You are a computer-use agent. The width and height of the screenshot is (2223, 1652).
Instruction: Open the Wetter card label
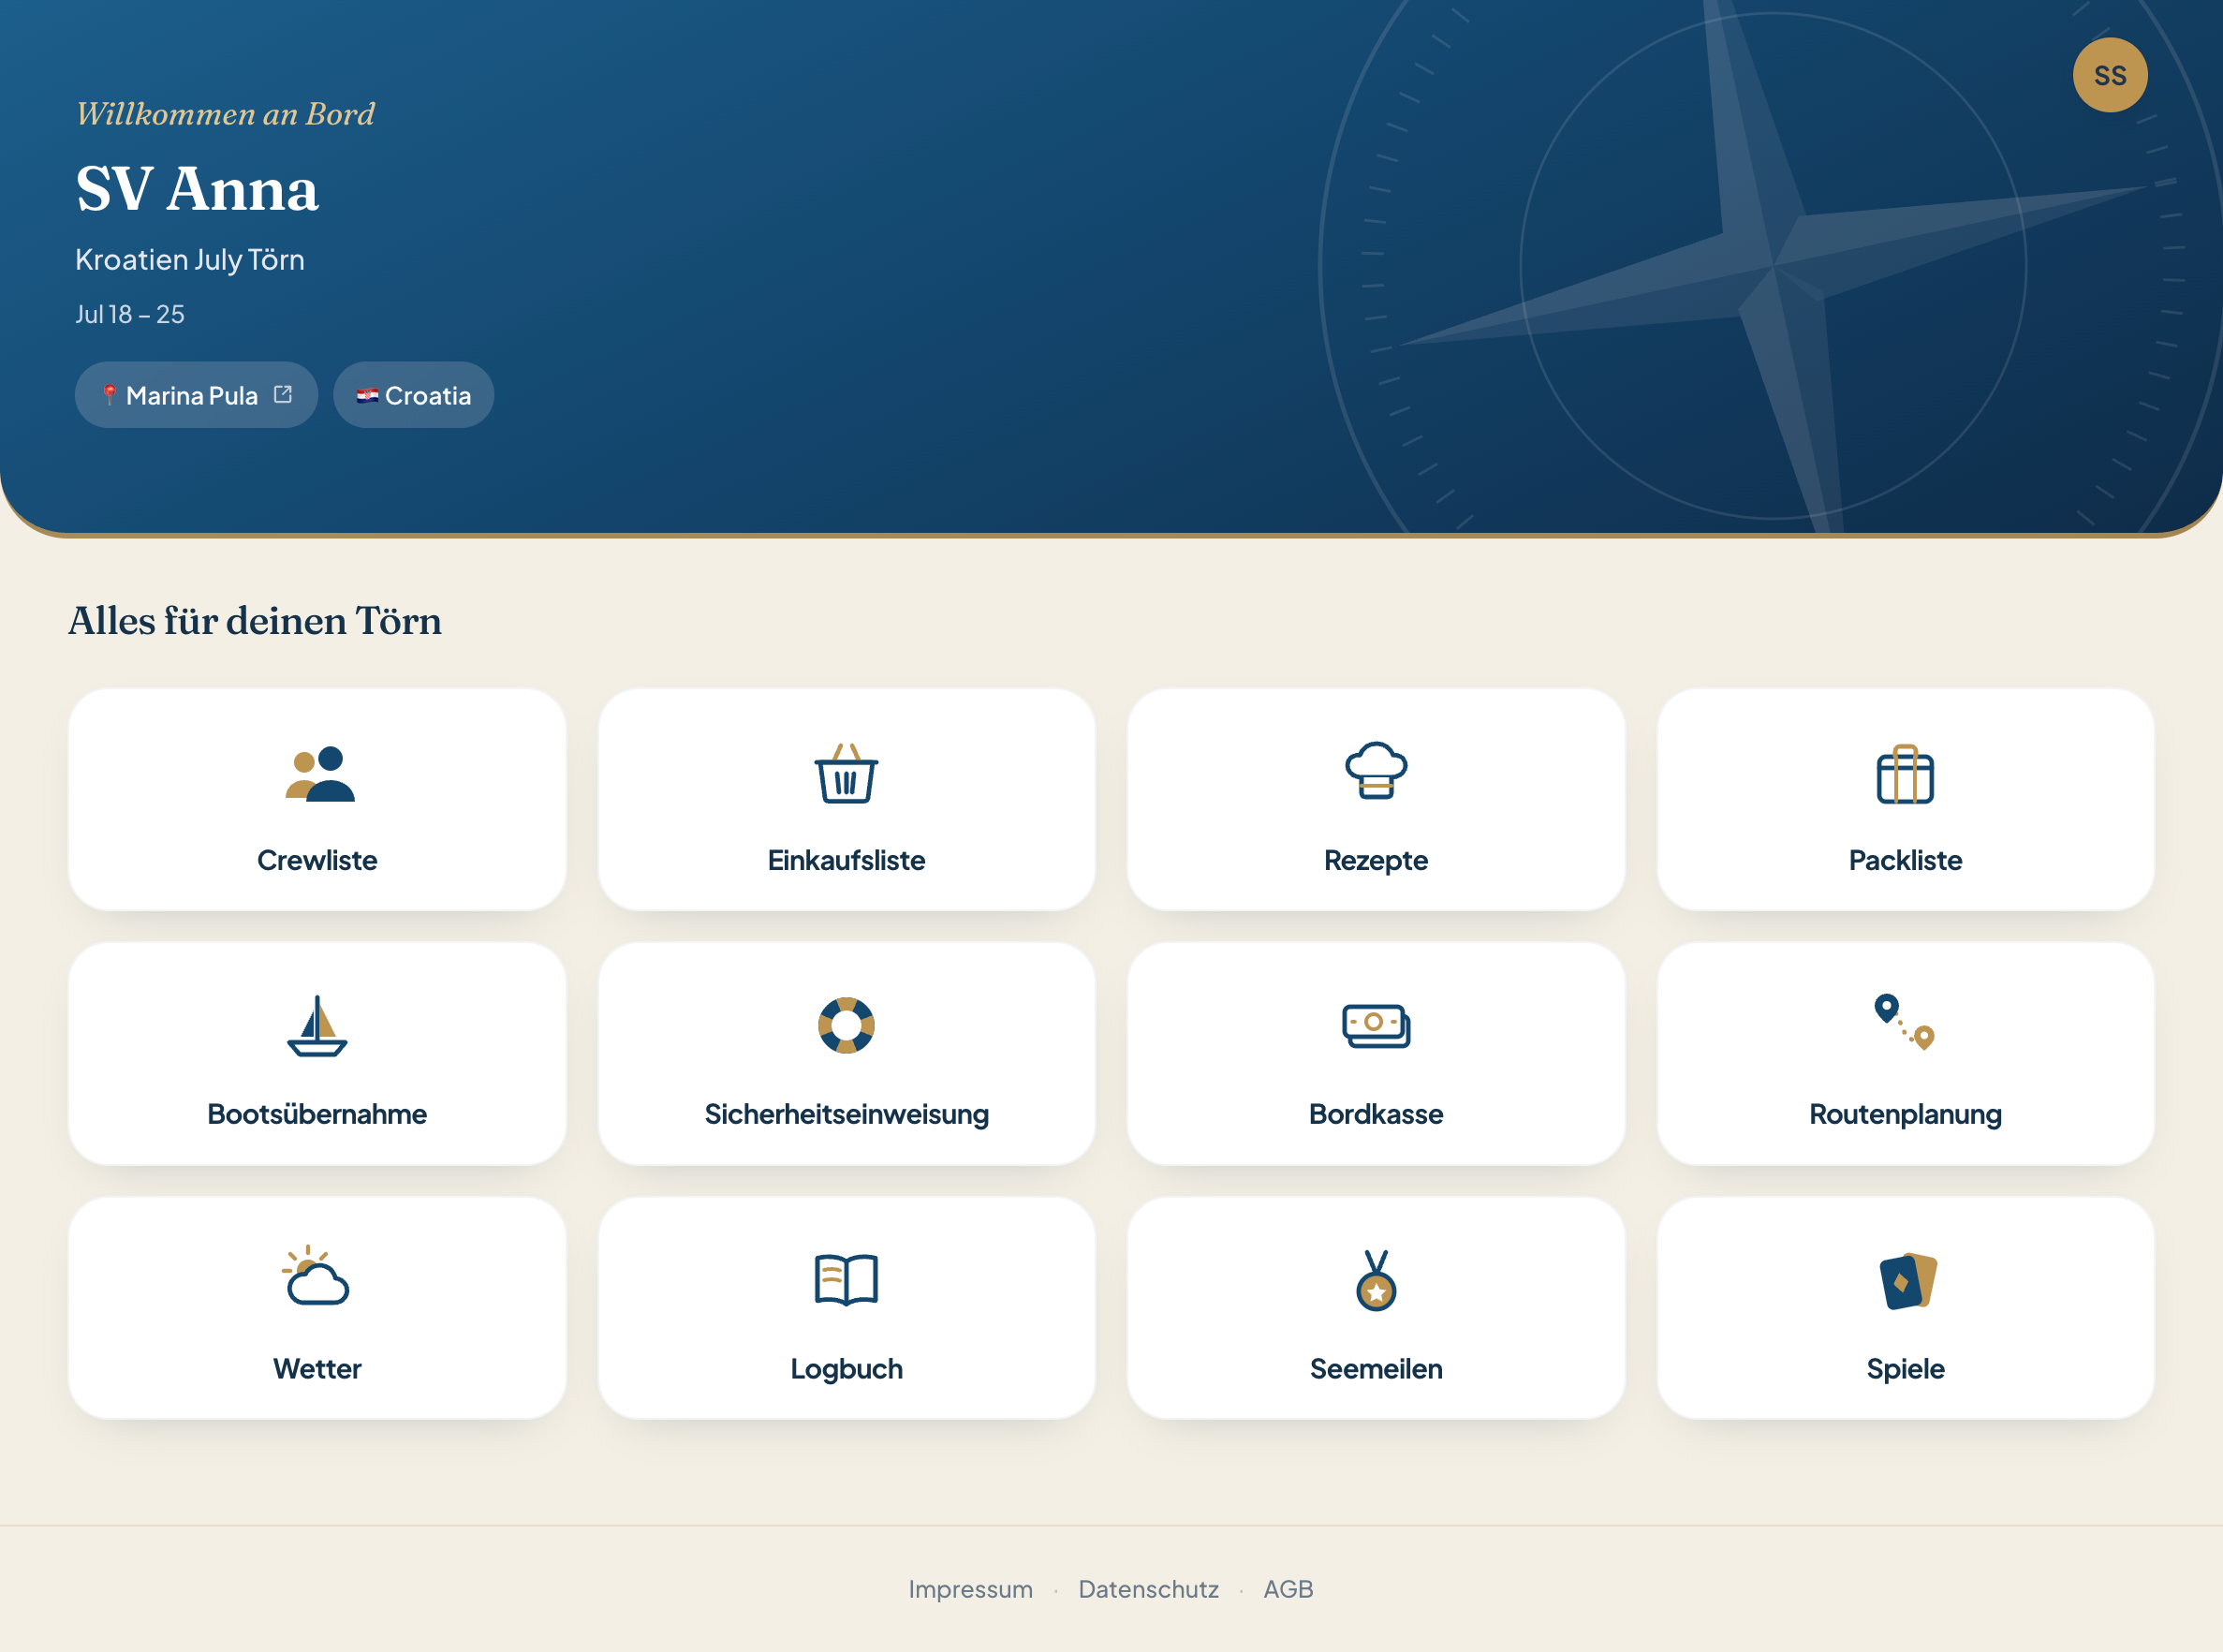pos(317,1369)
